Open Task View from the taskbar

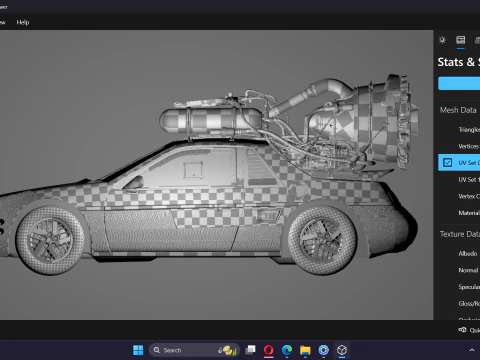tap(250, 350)
